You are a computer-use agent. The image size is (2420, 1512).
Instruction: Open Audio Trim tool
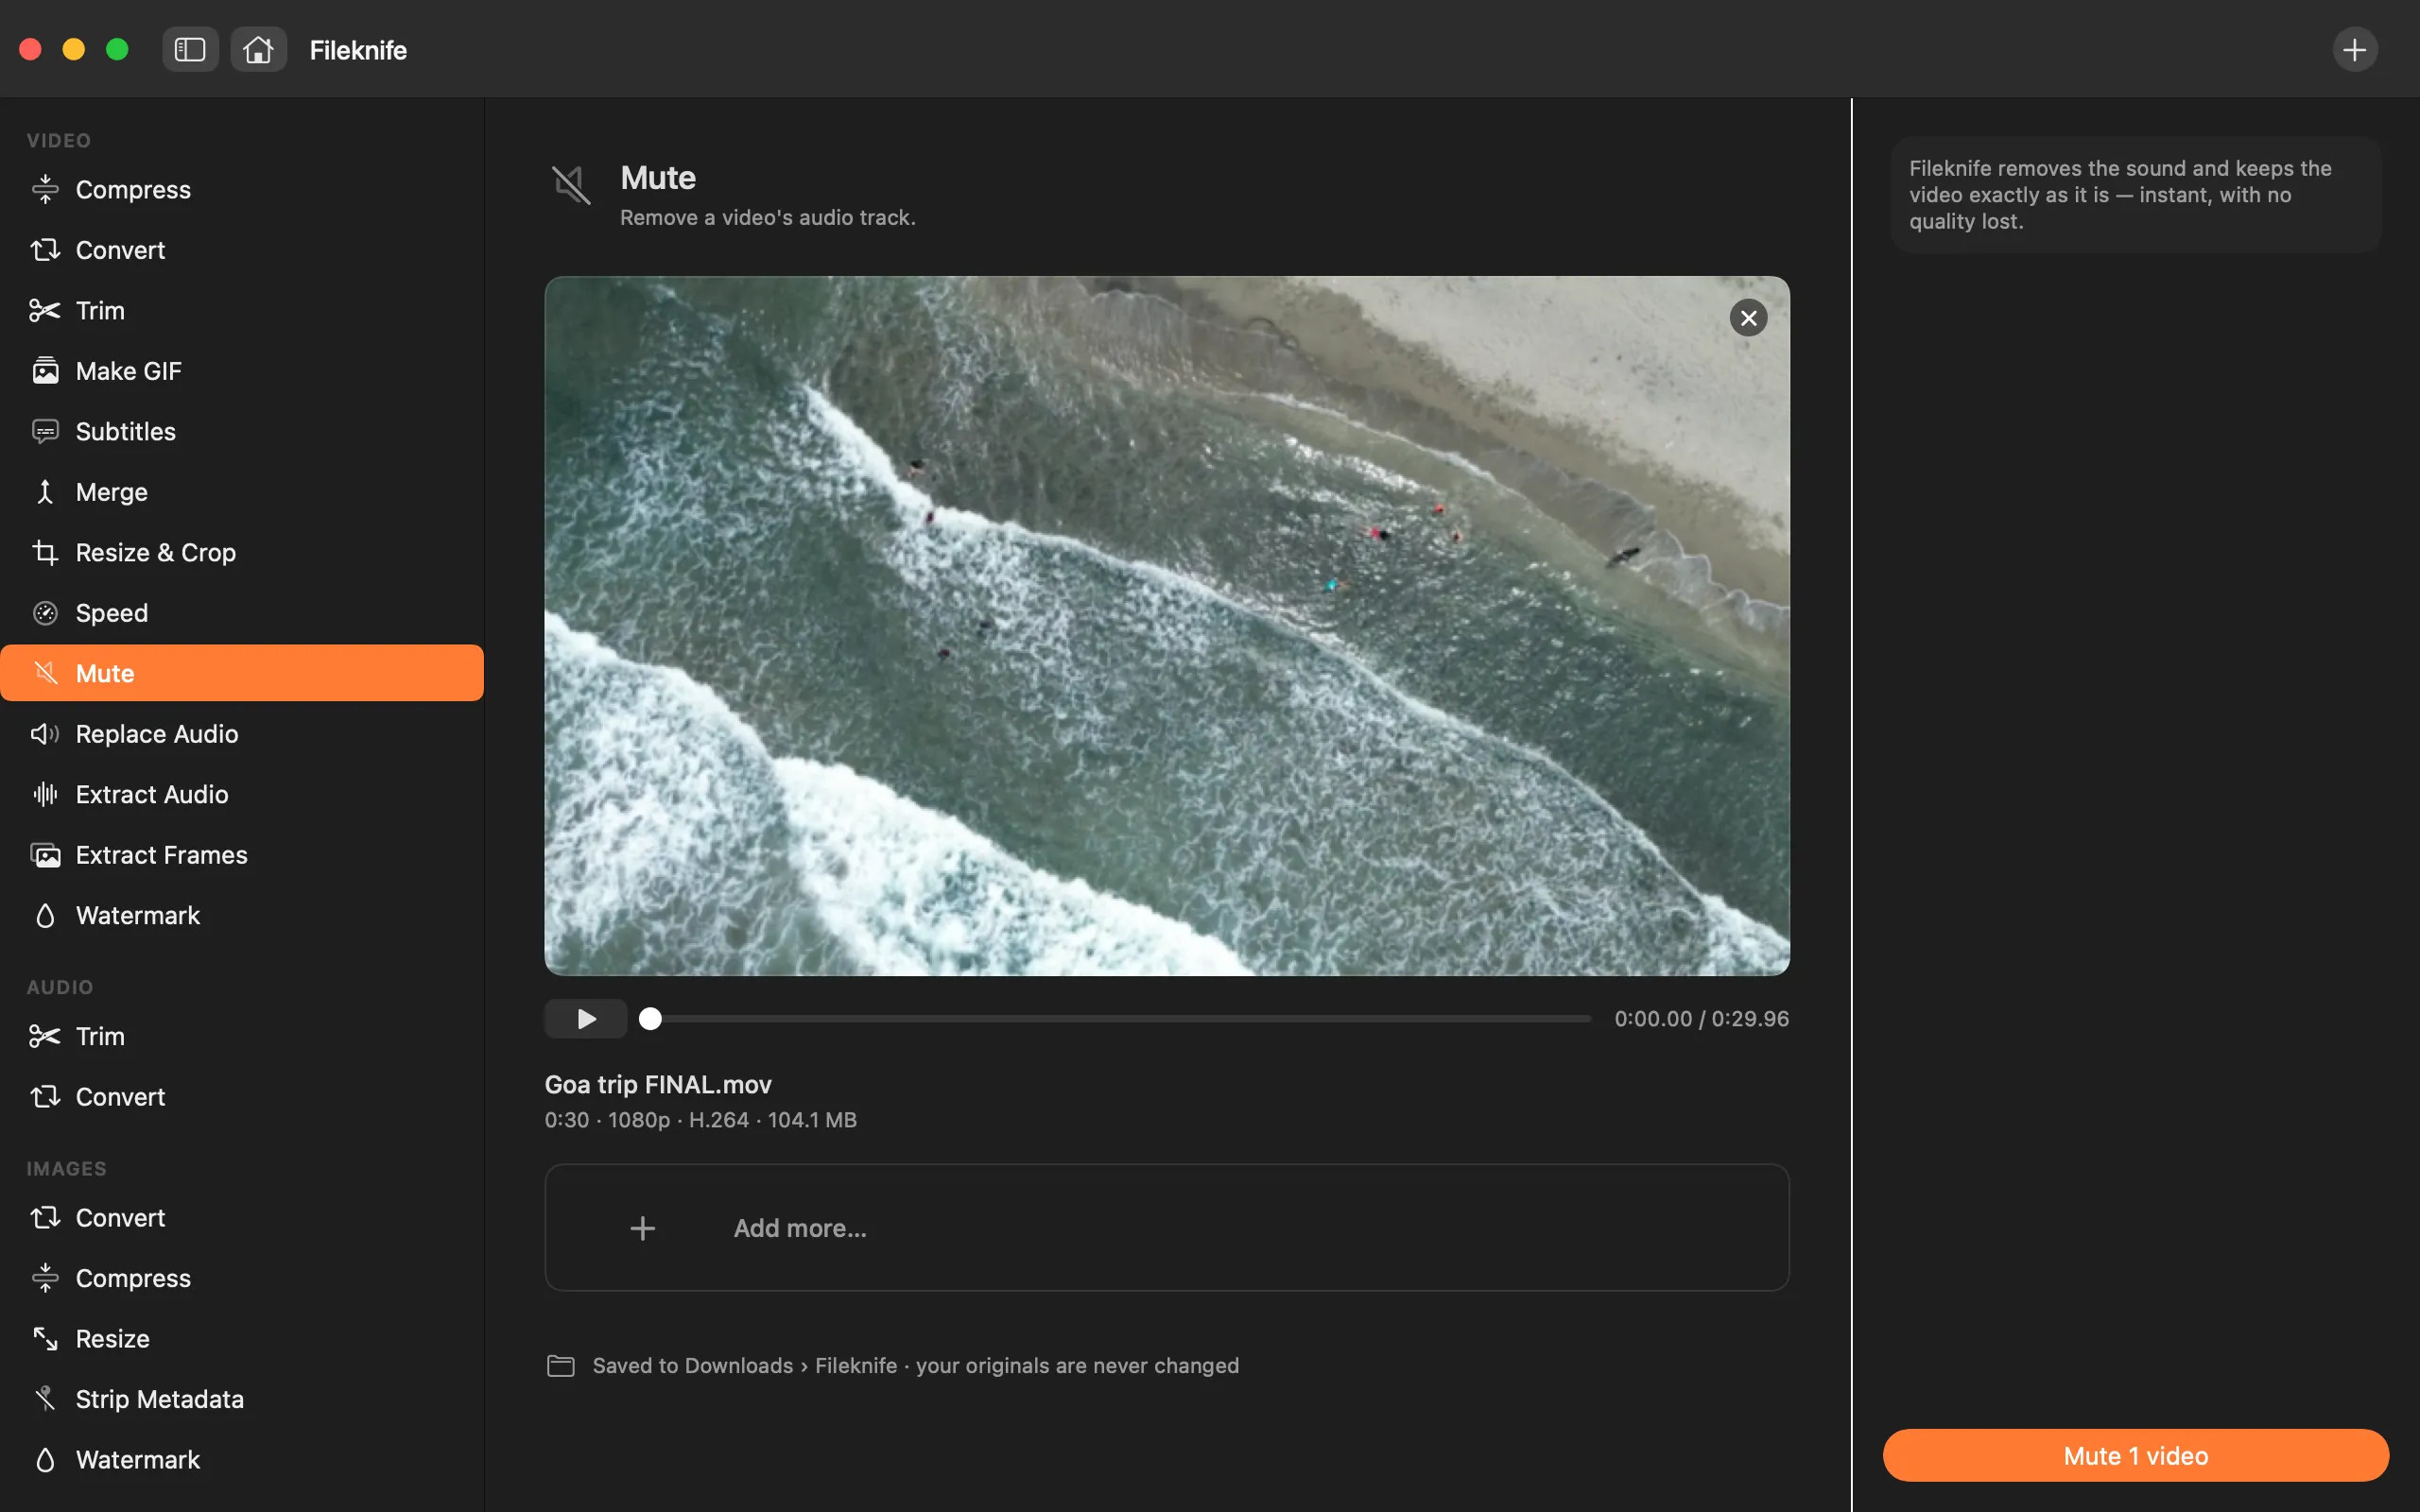242,1036
